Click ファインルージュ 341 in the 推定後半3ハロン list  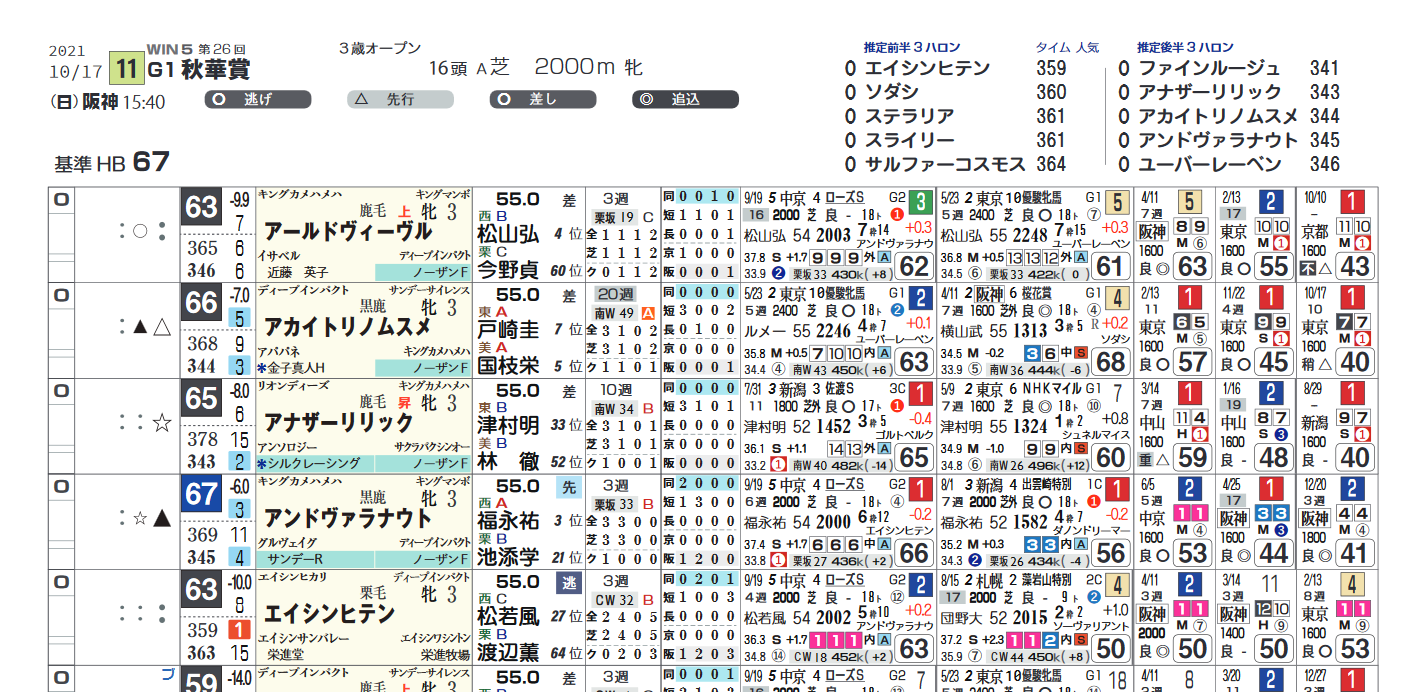1229,68
